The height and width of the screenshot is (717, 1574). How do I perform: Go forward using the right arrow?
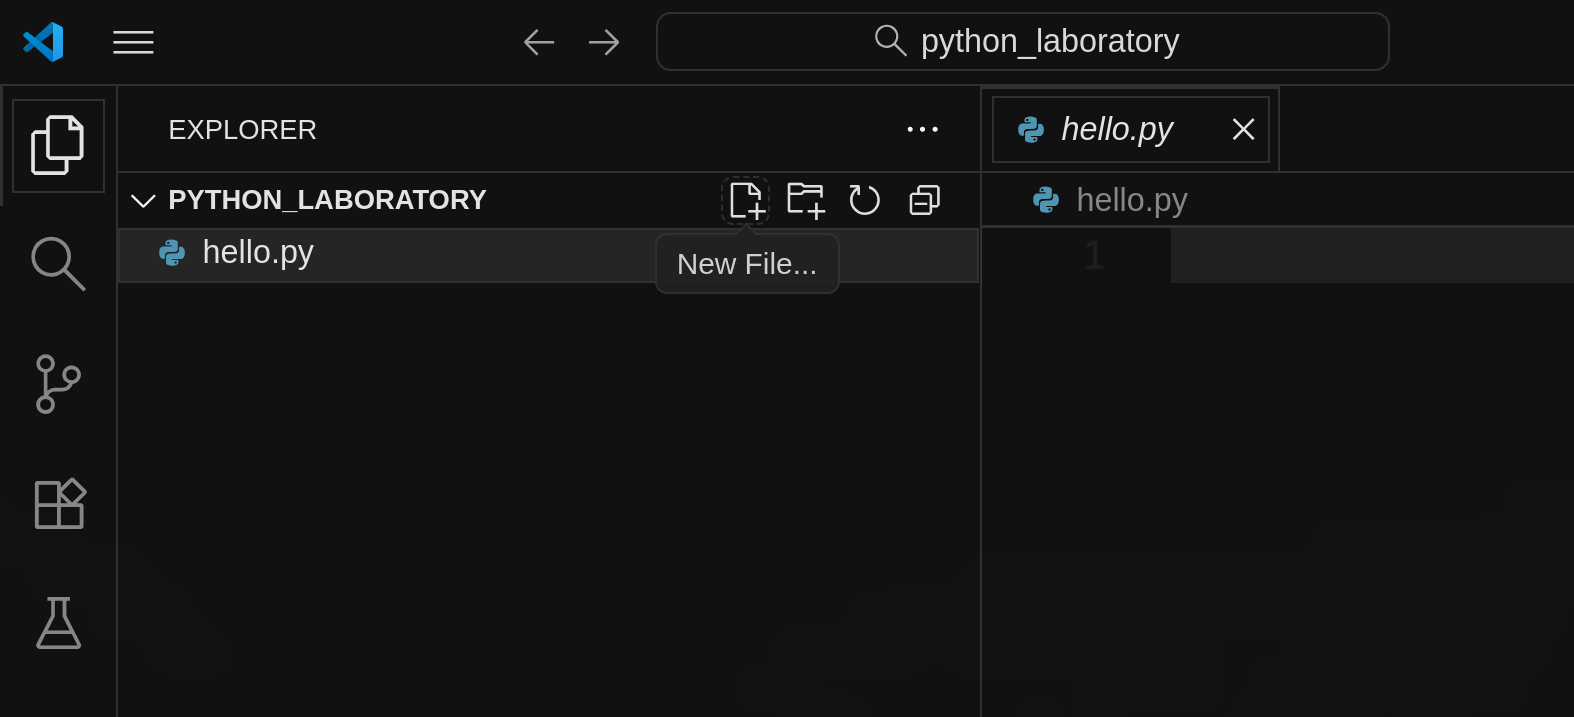coord(604,42)
